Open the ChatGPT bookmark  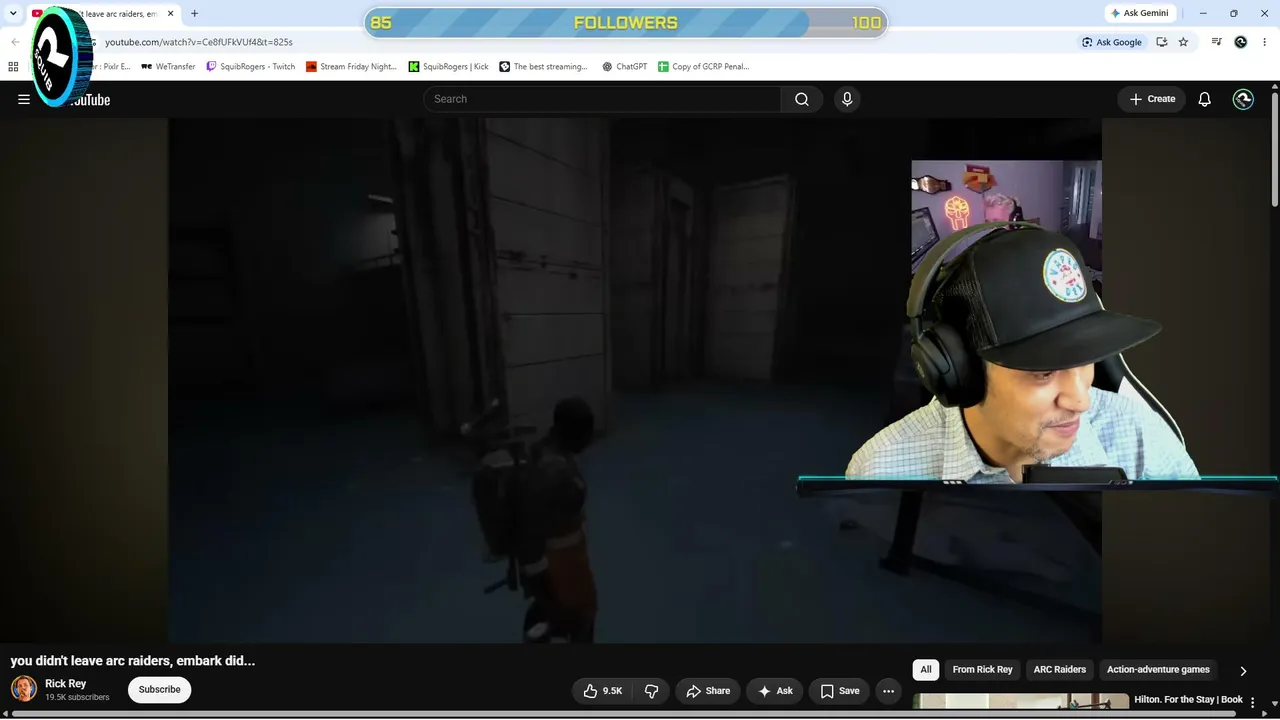point(625,67)
